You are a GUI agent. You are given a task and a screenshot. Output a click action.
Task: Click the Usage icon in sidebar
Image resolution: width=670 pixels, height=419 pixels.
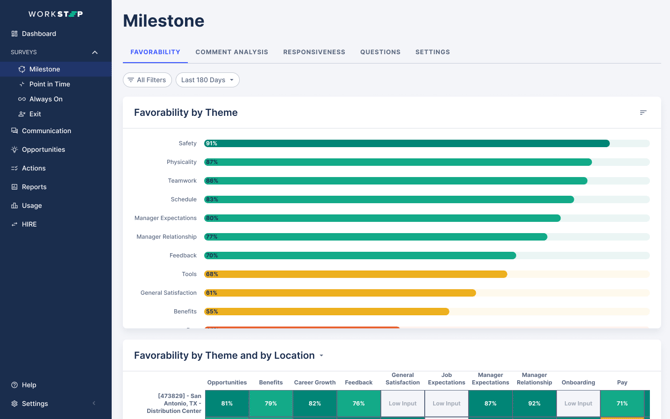click(x=14, y=206)
